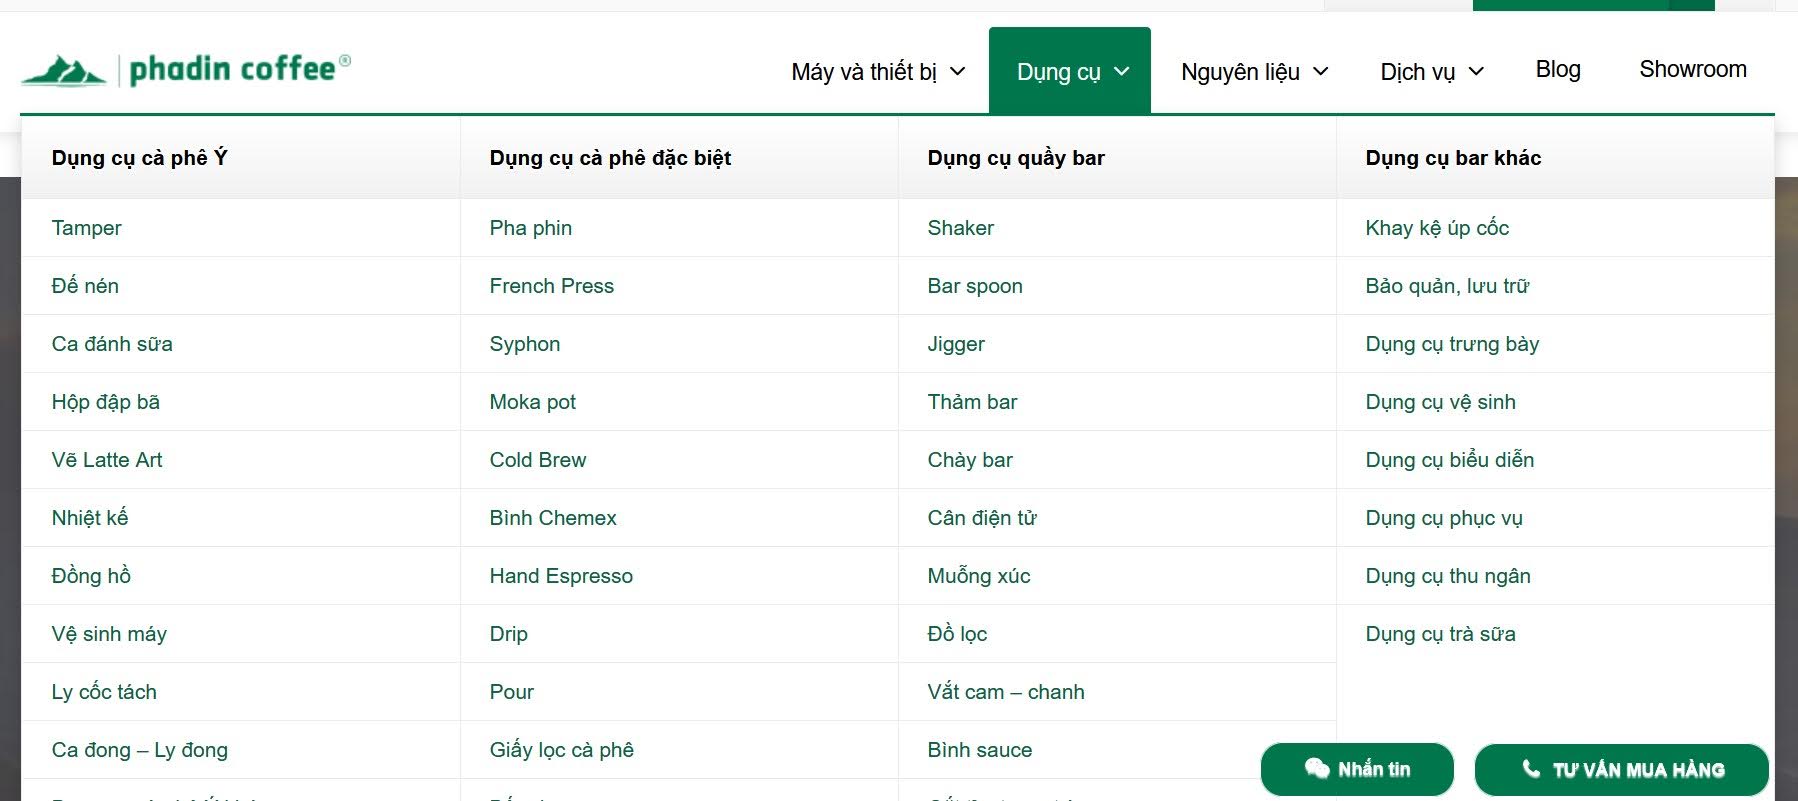Open the French Press link
This screenshot has height=801, width=1798.
[552, 286]
